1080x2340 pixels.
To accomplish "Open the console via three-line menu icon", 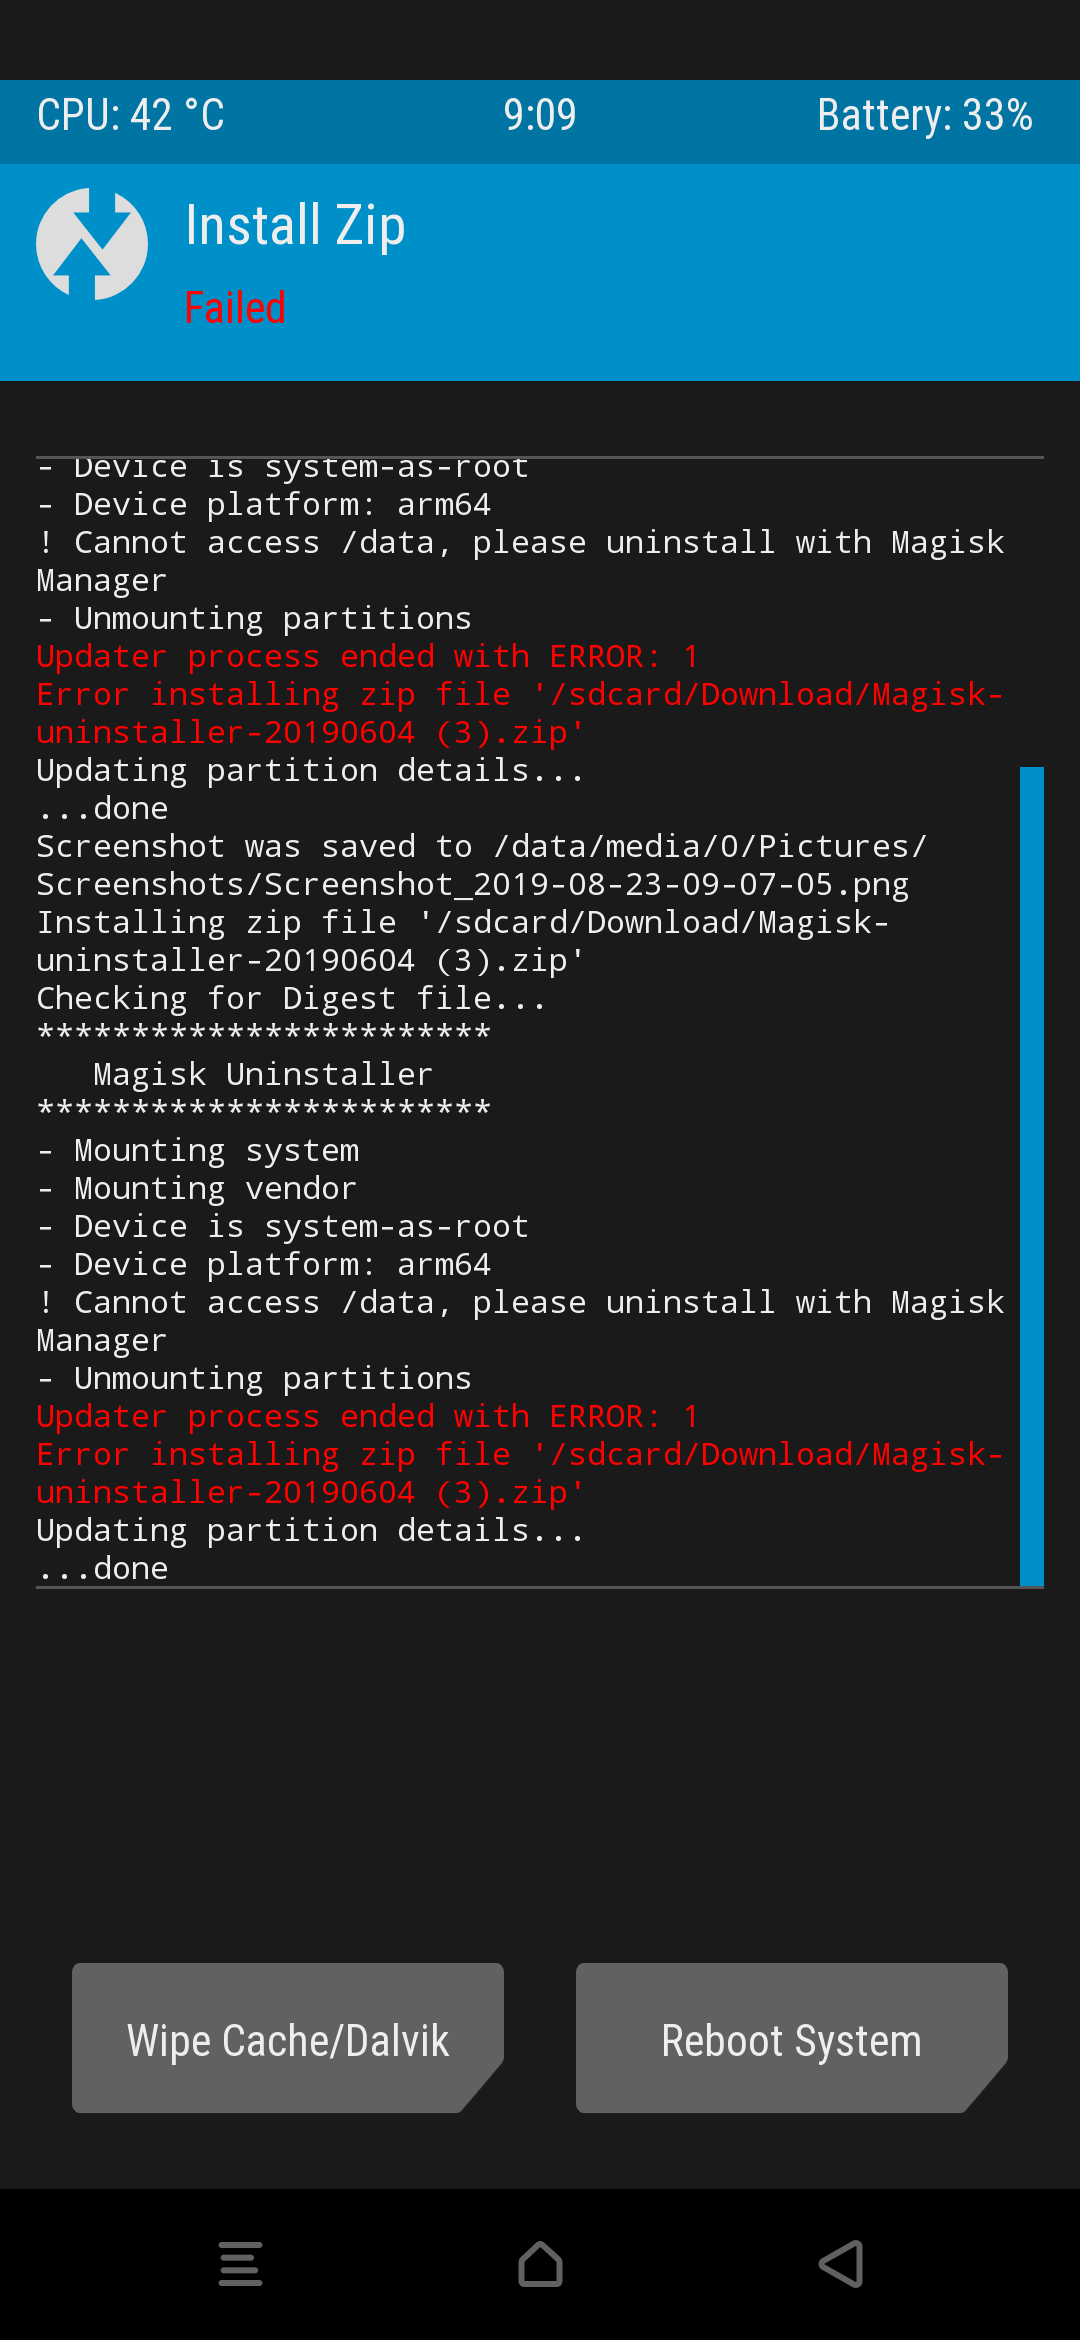I will coord(240,2263).
